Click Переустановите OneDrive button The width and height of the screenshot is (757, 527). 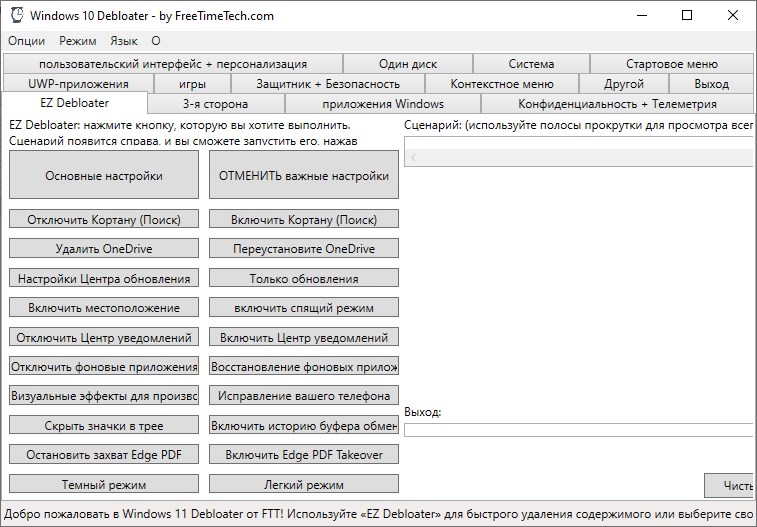coord(304,248)
